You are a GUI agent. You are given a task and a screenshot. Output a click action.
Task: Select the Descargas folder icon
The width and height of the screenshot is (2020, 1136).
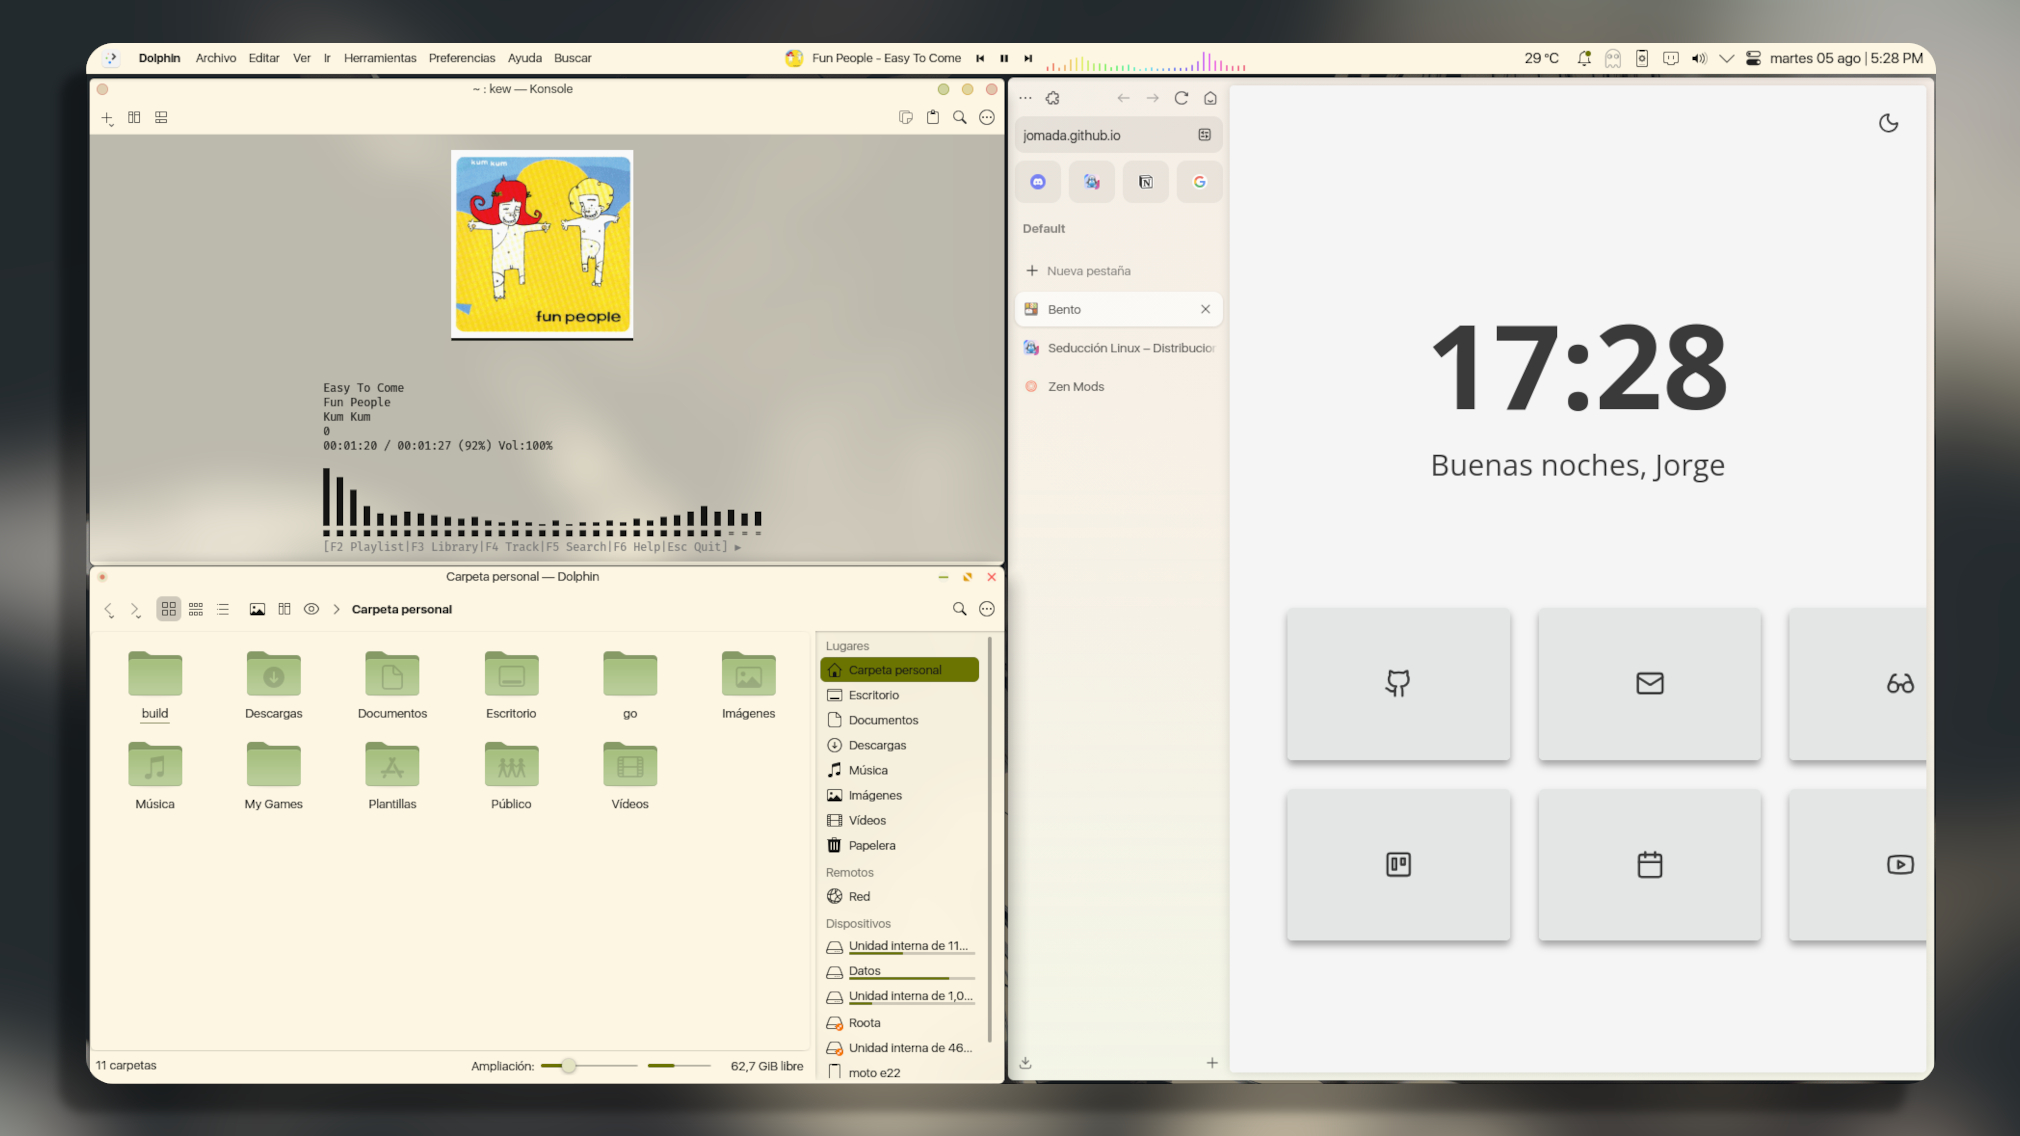[x=274, y=674]
